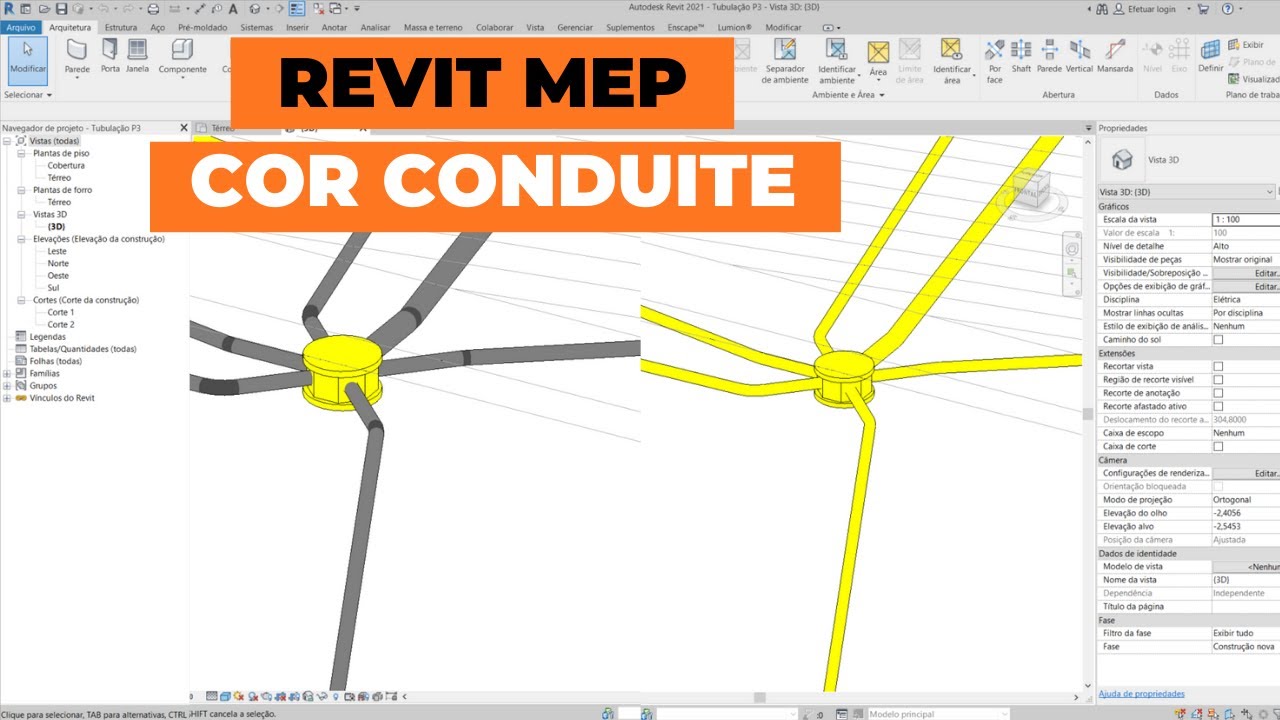The image size is (1280, 720).
Task: Select the Janela window tool
Action: pos(137,56)
